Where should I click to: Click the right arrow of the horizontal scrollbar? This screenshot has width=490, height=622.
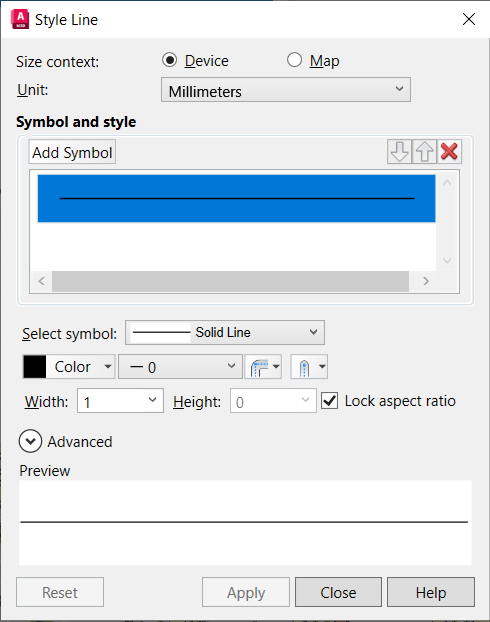click(426, 281)
